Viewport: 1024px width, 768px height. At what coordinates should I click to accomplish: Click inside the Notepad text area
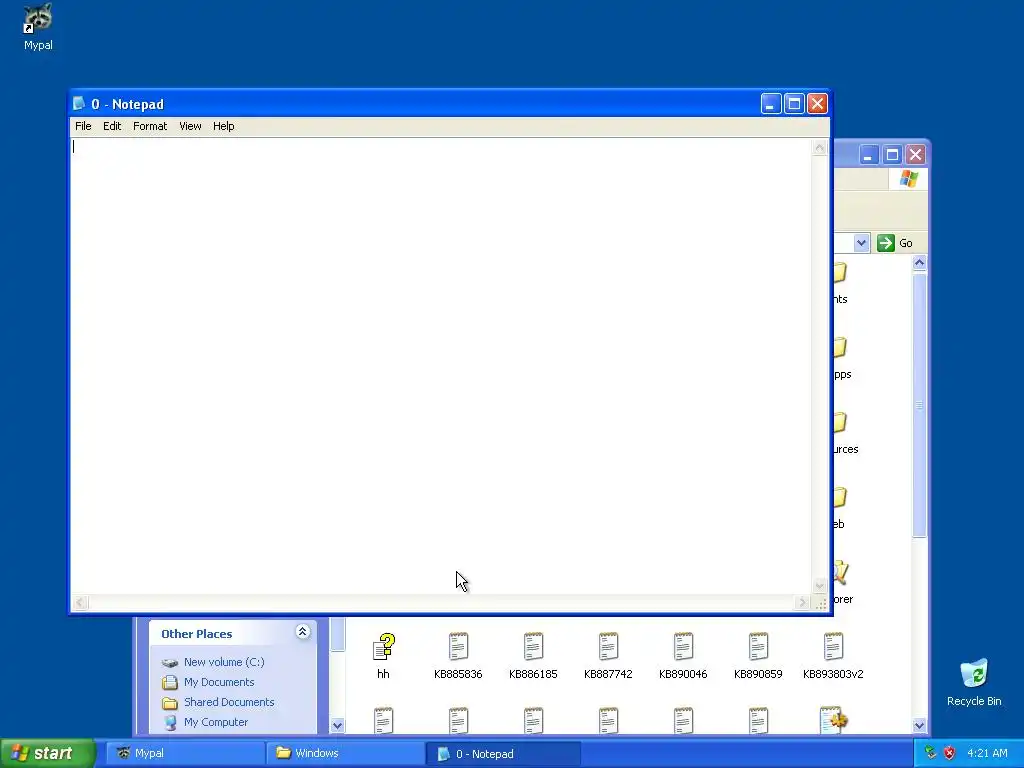441,366
